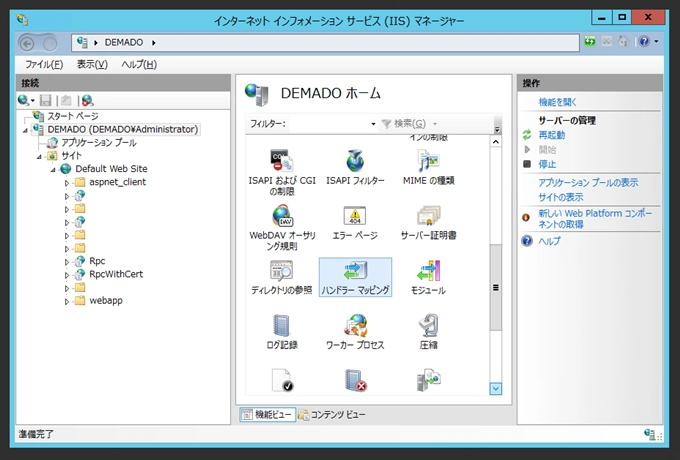Open ログ記録 feature
This screenshot has height=460, width=680.
click(282, 332)
